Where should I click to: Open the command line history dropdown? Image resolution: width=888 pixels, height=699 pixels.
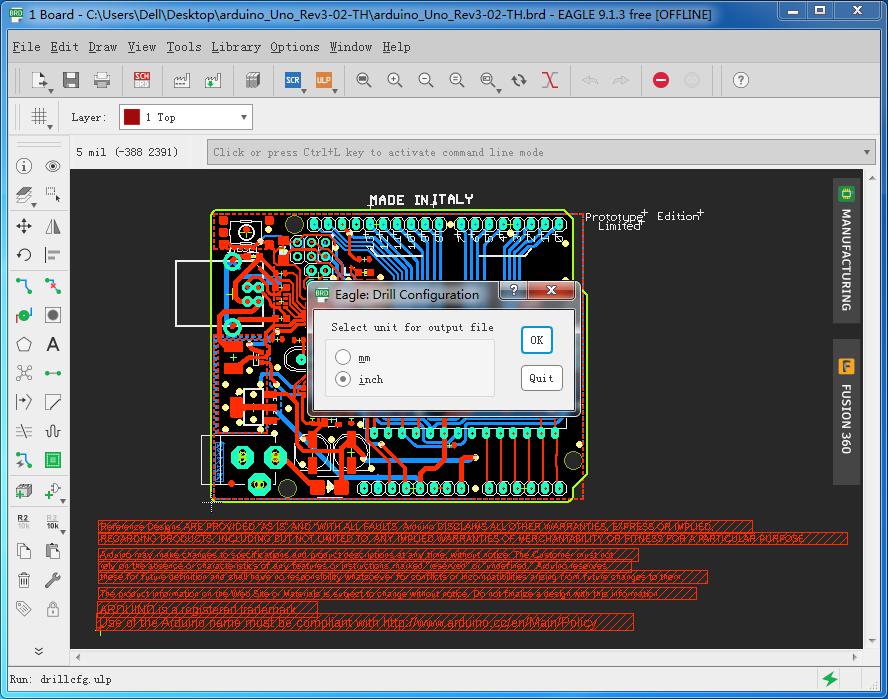pyautogui.click(x=866, y=151)
